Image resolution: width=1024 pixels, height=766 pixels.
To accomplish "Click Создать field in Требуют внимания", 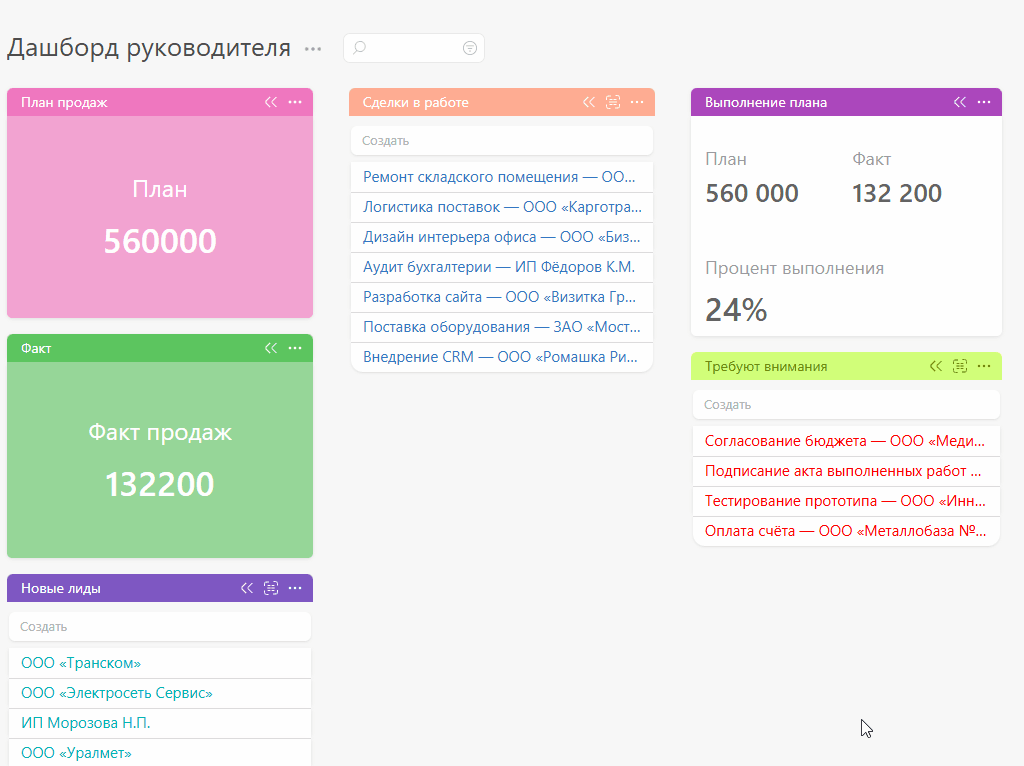I will (846, 405).
